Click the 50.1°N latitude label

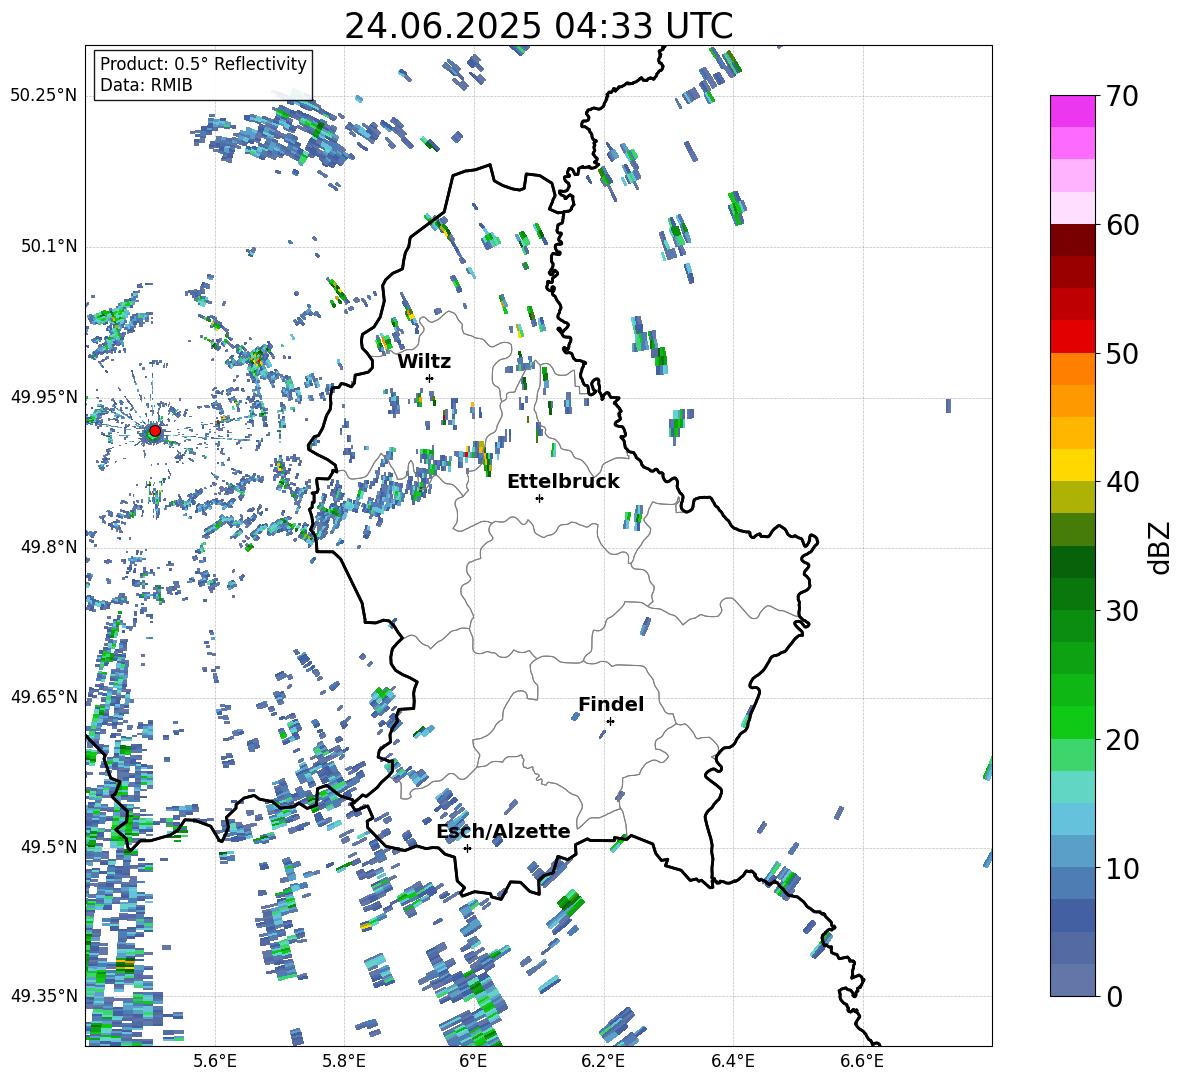tap(49, 246)
